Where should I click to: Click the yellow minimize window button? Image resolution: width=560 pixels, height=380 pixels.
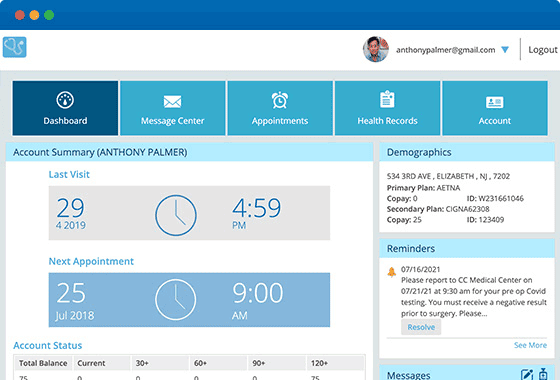pyautogui.click(x=34, y=15)
